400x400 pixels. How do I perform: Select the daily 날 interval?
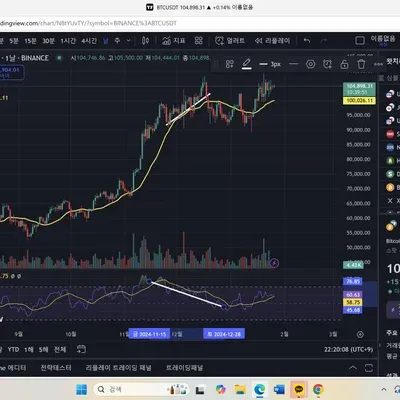click(x=106, y=41)
